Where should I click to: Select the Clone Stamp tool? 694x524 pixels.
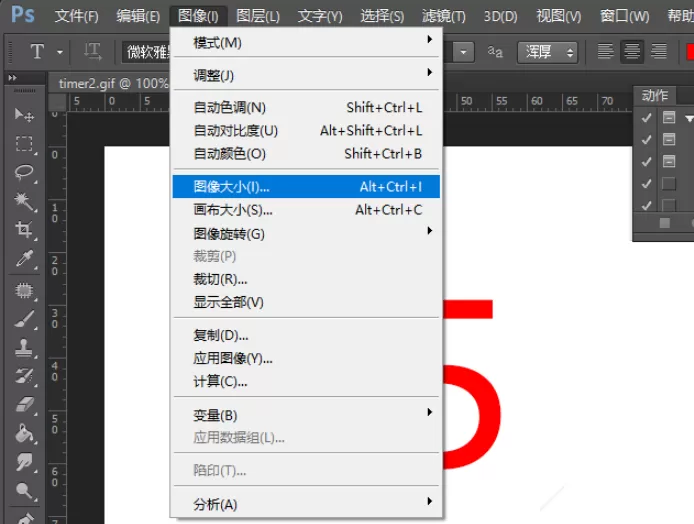point(24,348)
